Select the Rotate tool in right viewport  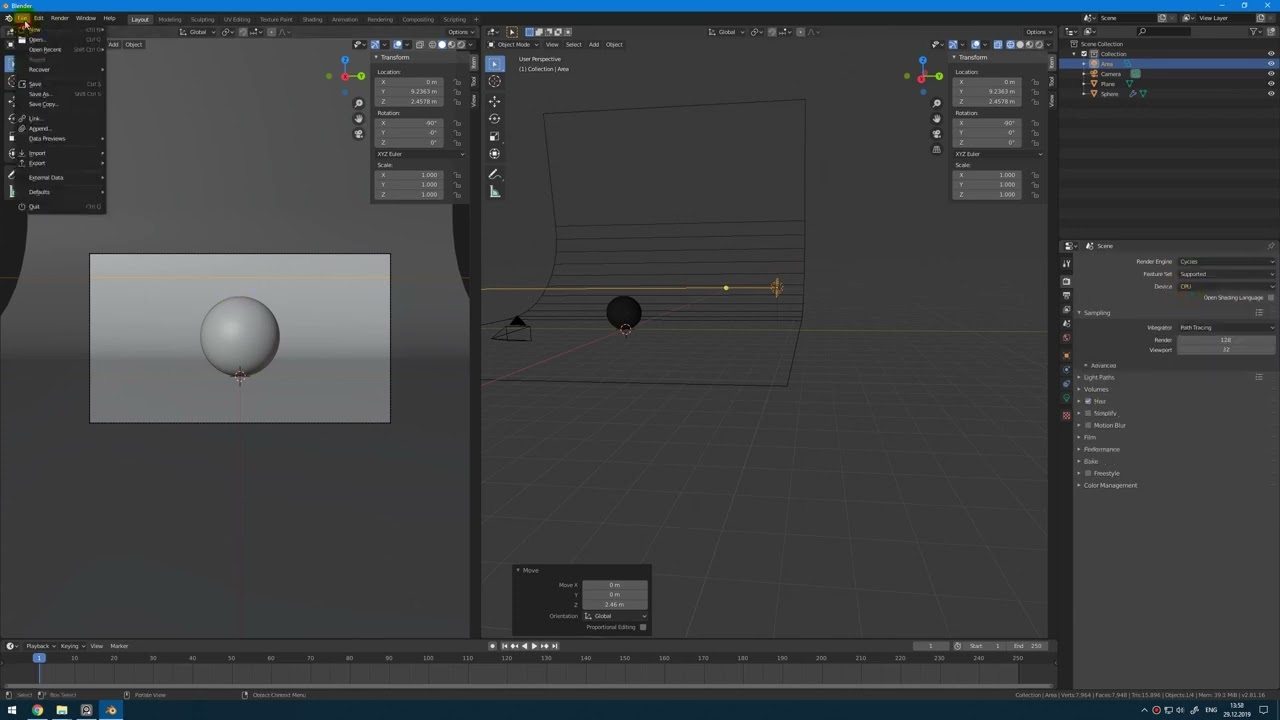tap(494, 118)
